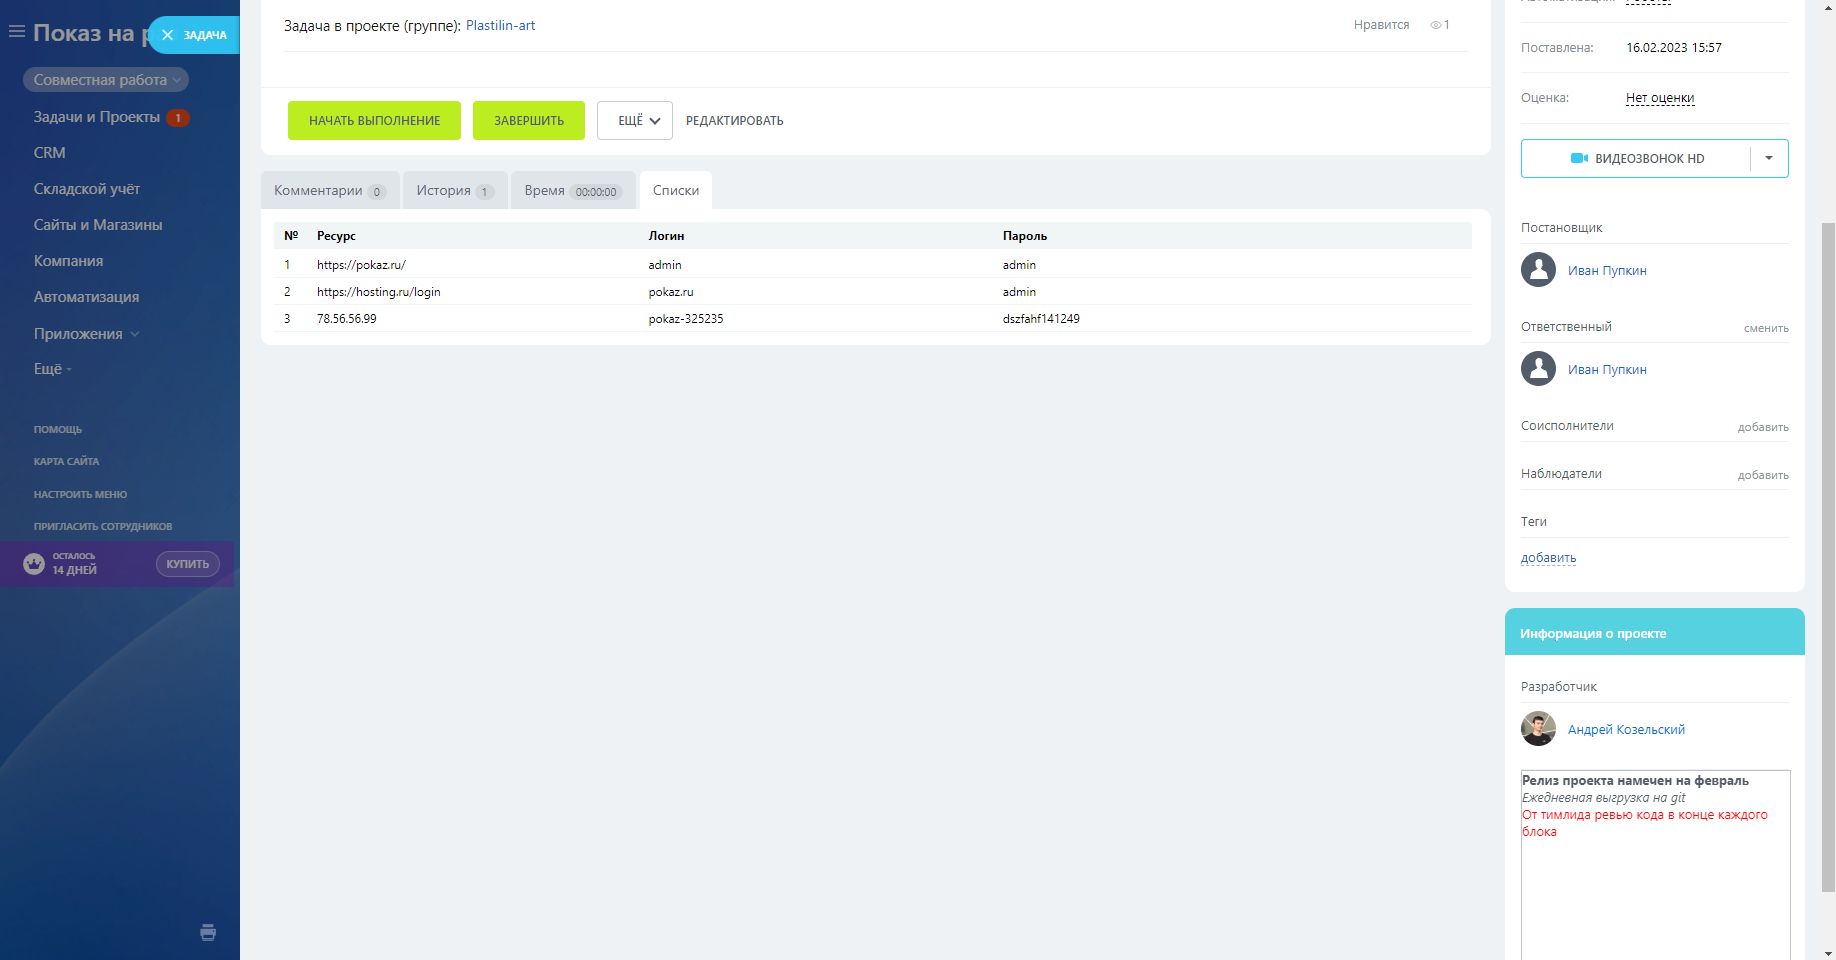Click the pokaz-325235 login cell

tap(686, 319)
